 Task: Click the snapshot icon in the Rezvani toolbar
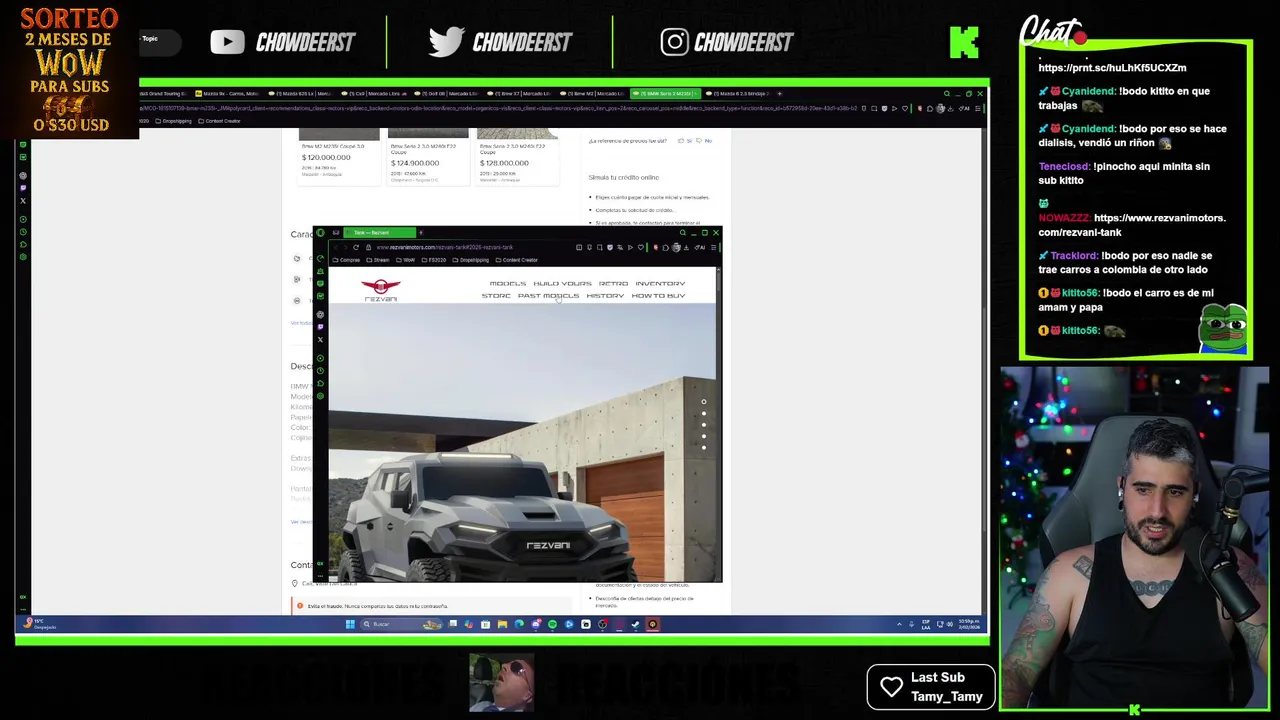[x=600, y=247]
